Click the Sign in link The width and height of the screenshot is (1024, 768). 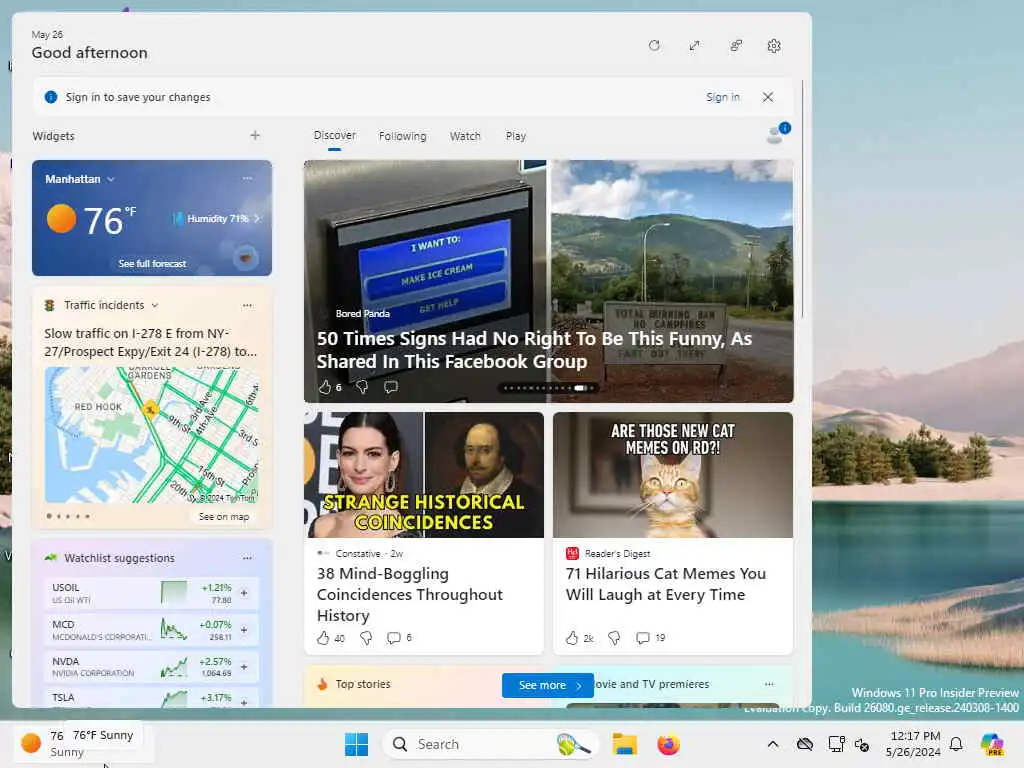722,97
